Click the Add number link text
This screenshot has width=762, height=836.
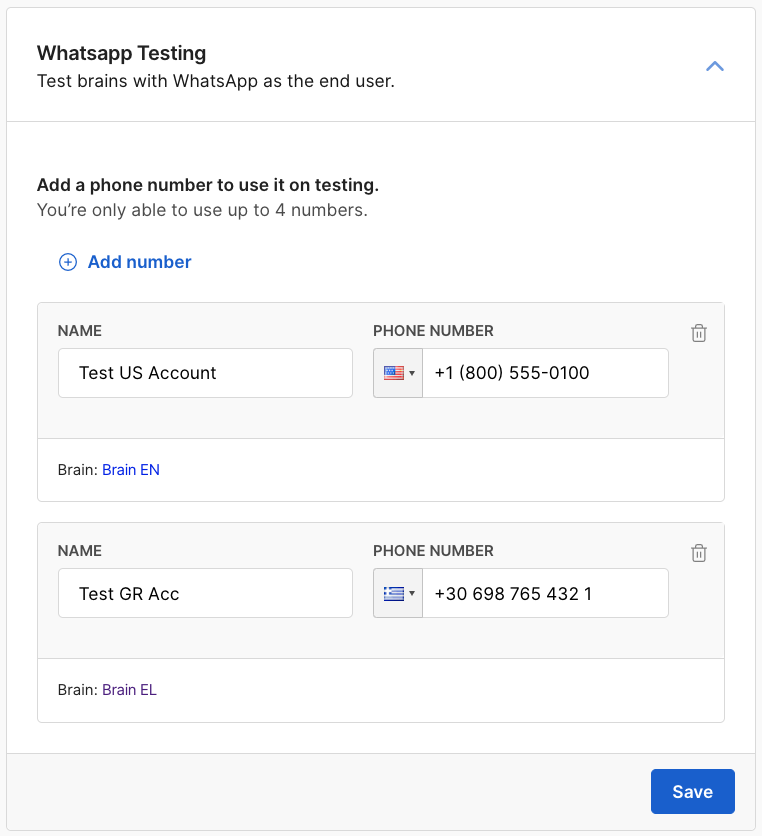(x=139, y=262)
